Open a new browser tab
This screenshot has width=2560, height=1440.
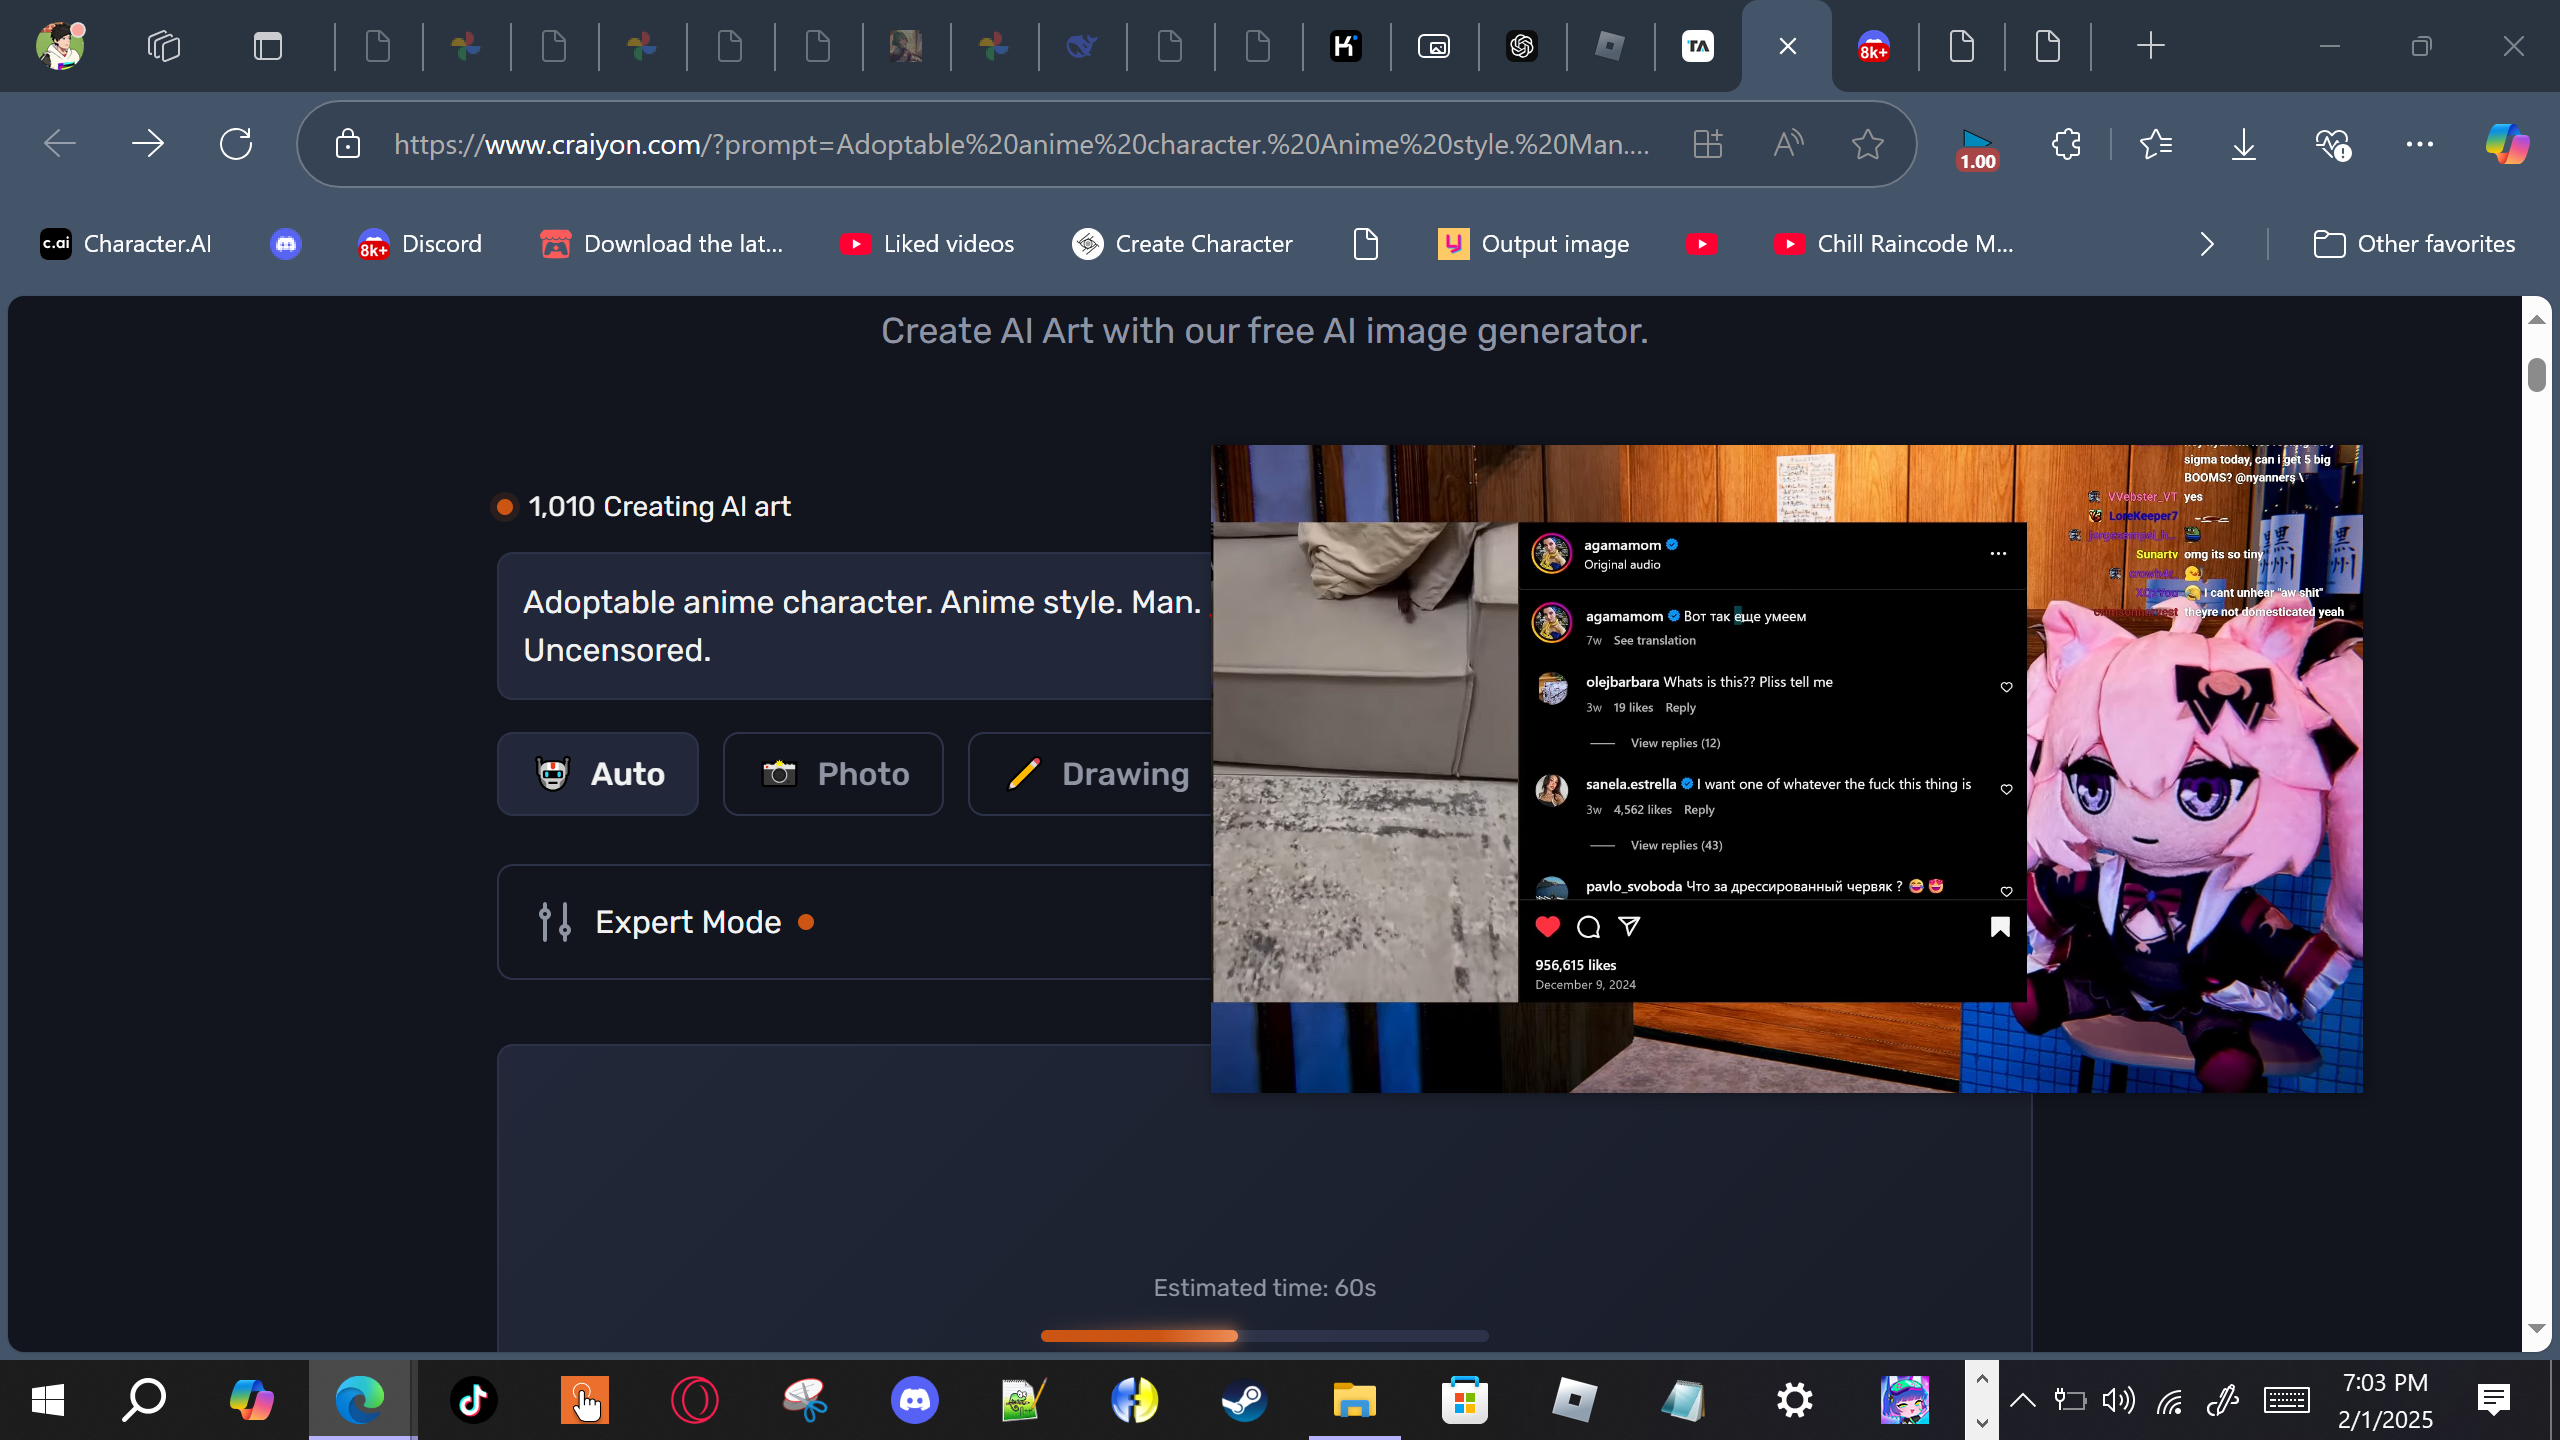pos(2150,46)
